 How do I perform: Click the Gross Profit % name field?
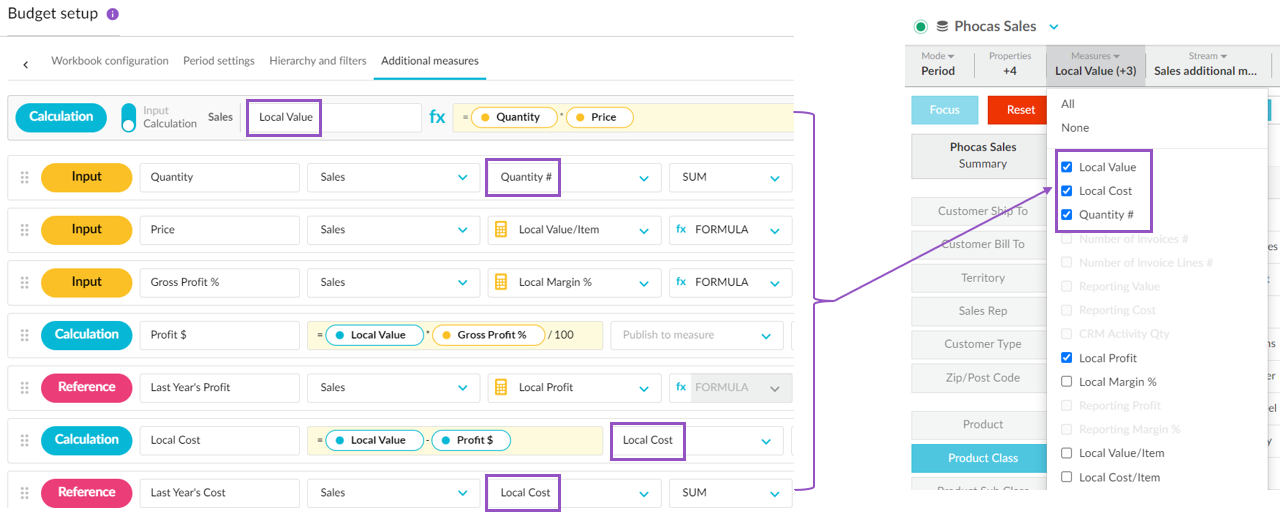pyautogui.click(x=219, y=282)
